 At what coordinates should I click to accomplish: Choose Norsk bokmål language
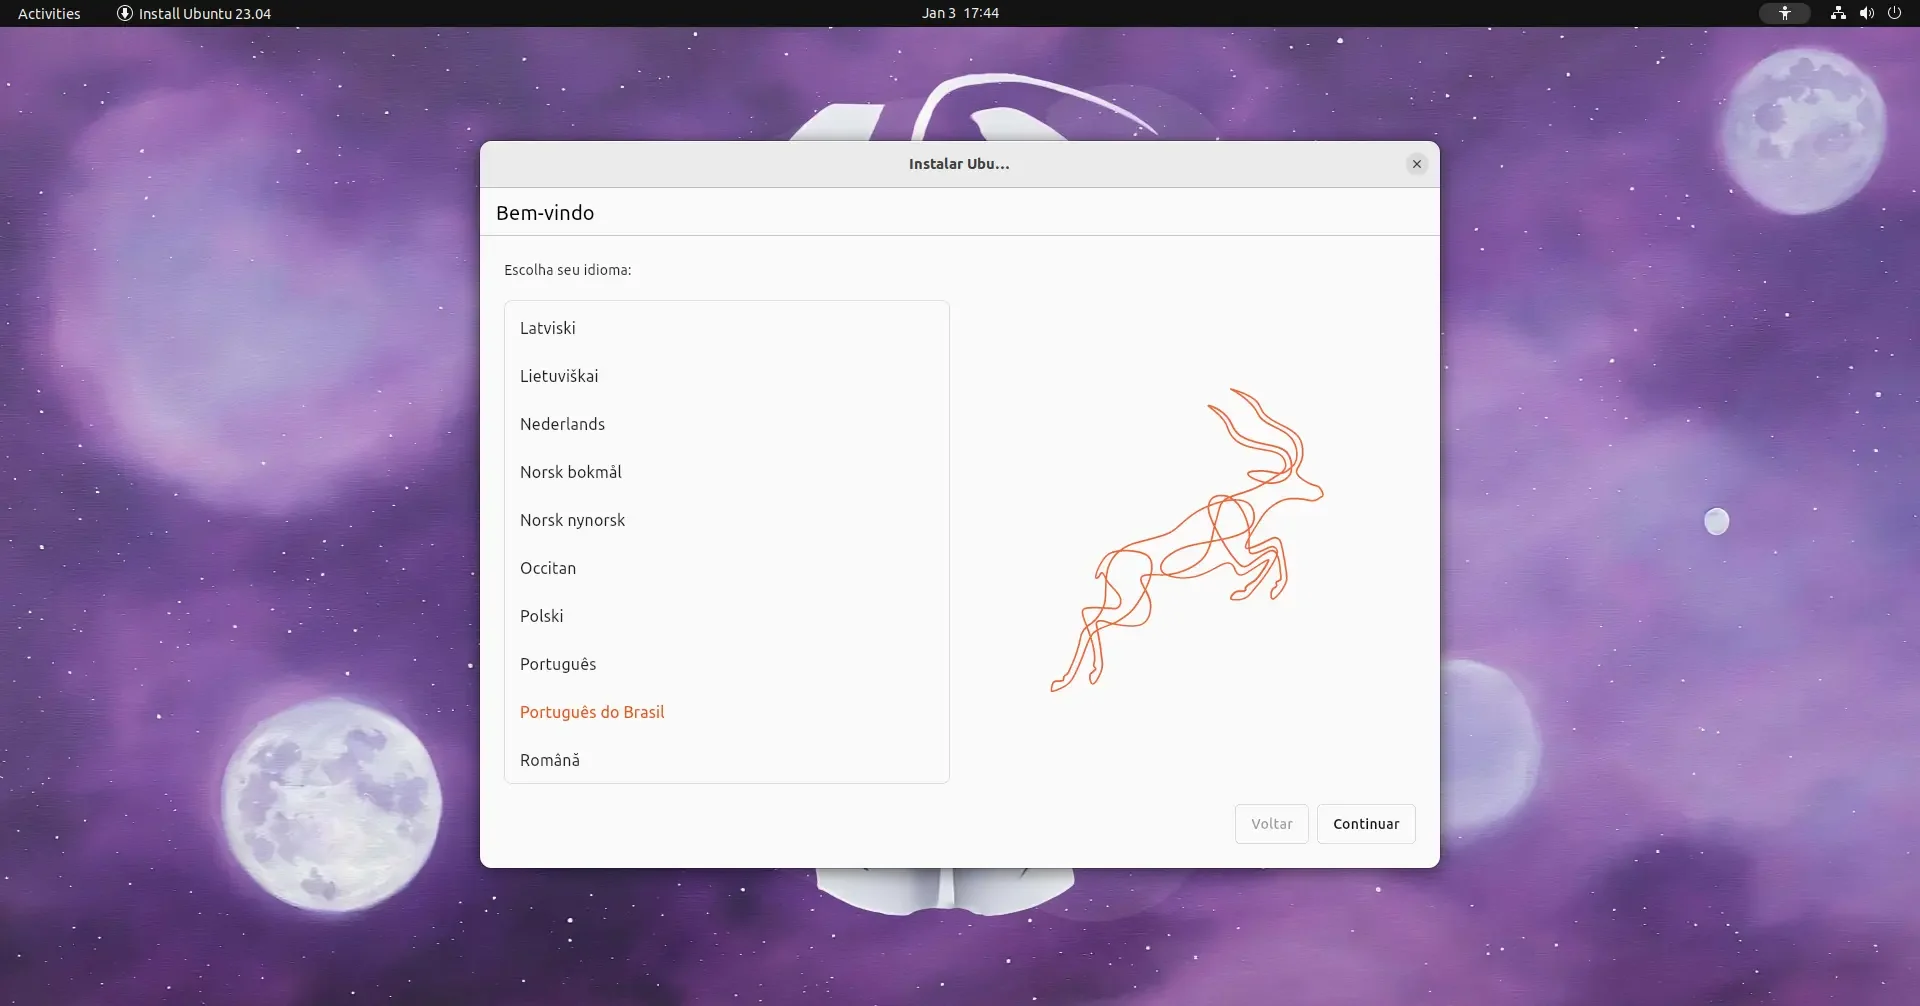[727, 472]
